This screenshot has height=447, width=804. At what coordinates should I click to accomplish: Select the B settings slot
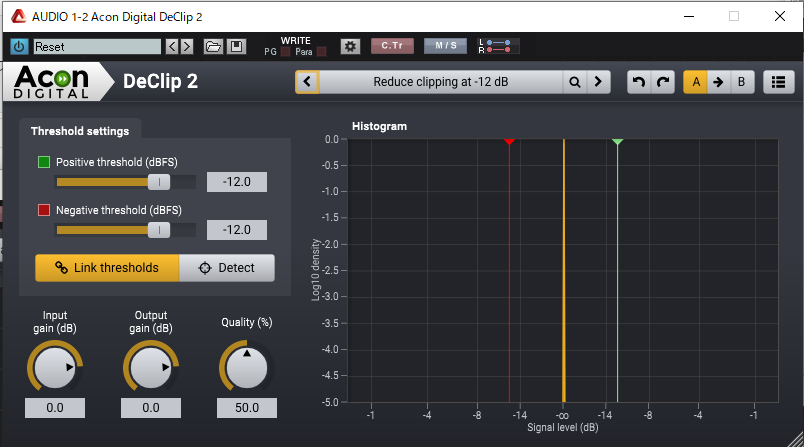click(741, 82)
